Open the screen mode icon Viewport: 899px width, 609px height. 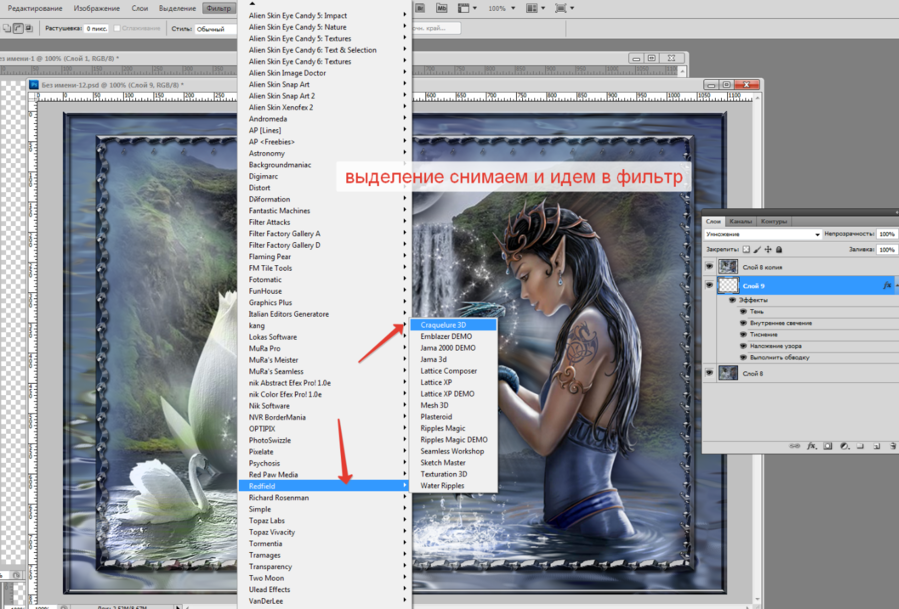(x=564, y=8)
